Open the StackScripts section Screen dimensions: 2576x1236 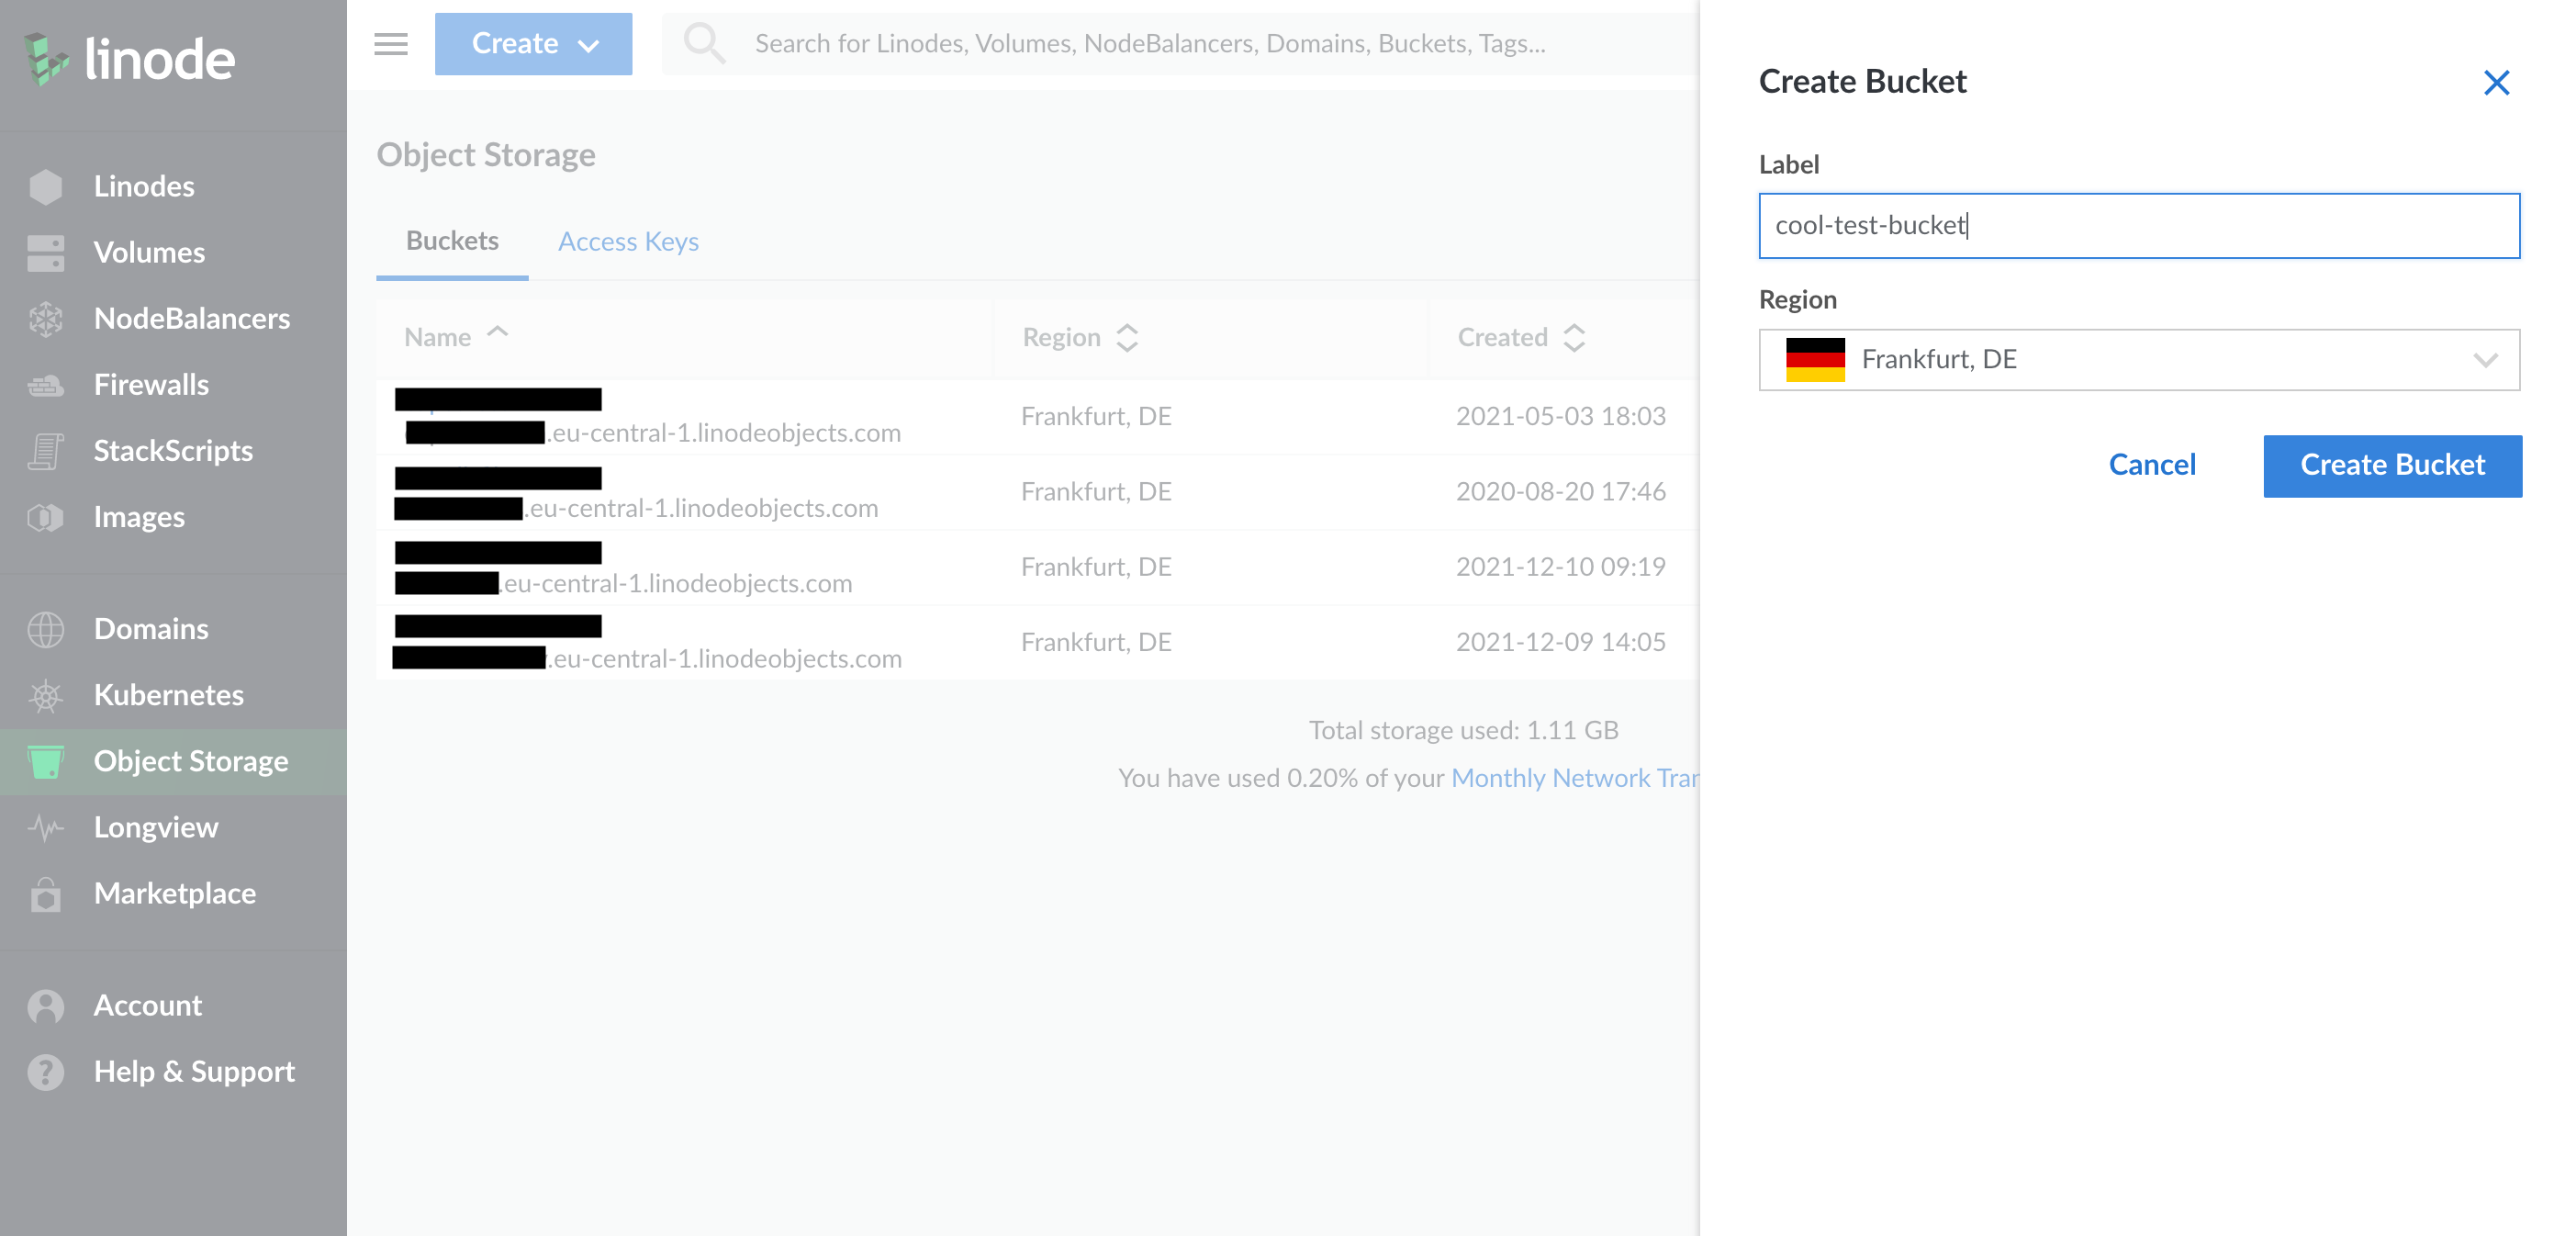[x=173, y=450]
